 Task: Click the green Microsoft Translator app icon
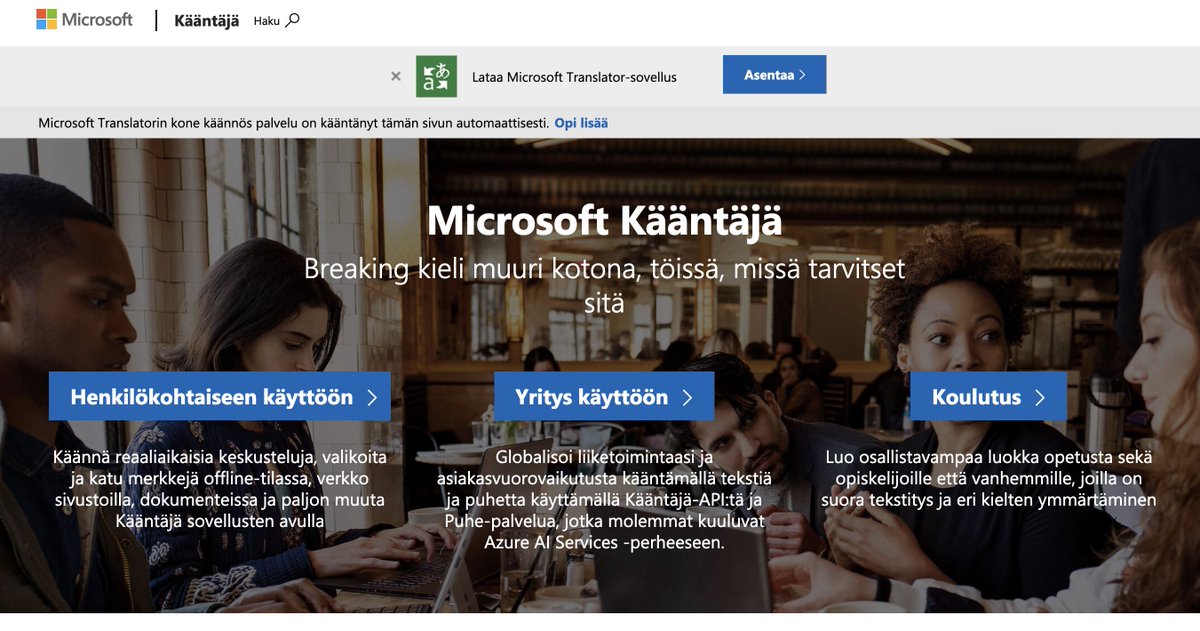tap(436, 76)
